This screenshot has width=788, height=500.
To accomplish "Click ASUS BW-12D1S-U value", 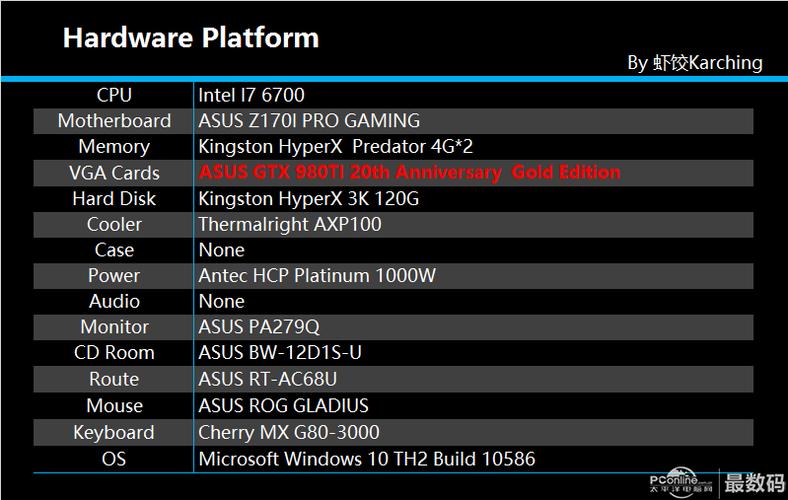I will click(x=280, y=353).
